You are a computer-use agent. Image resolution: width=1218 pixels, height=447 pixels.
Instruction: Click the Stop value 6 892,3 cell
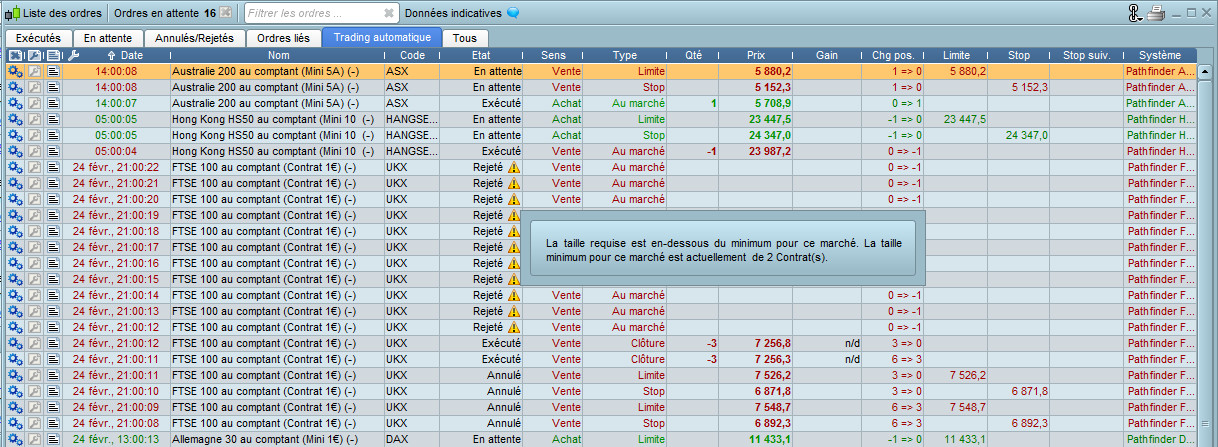tap(1029, 423)
